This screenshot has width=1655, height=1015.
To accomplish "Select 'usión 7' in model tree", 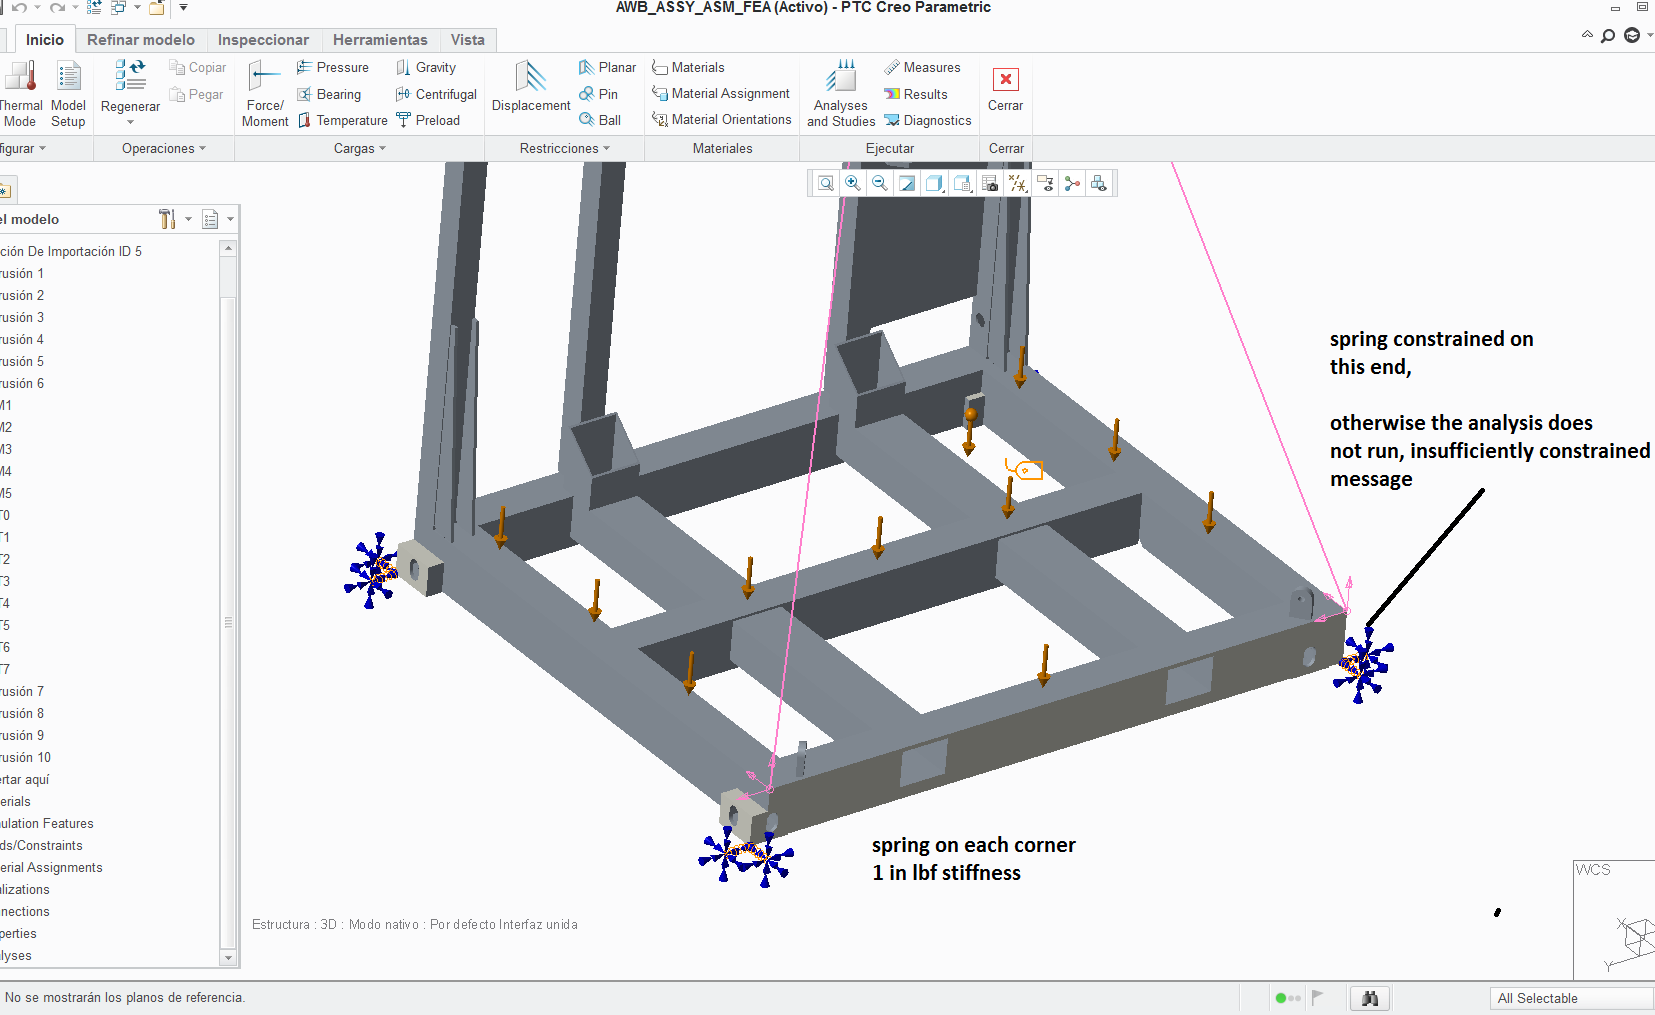I will click(22, 691).
